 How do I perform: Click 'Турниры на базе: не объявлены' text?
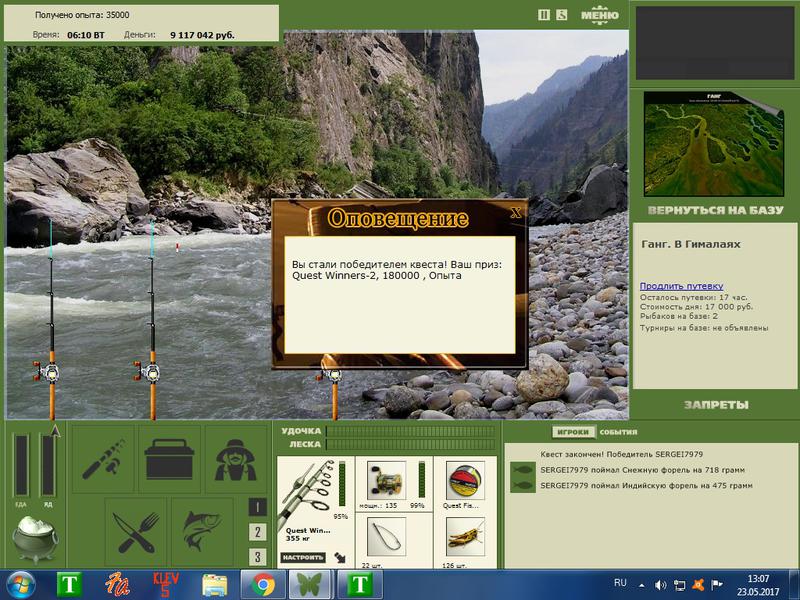(704, 328)
